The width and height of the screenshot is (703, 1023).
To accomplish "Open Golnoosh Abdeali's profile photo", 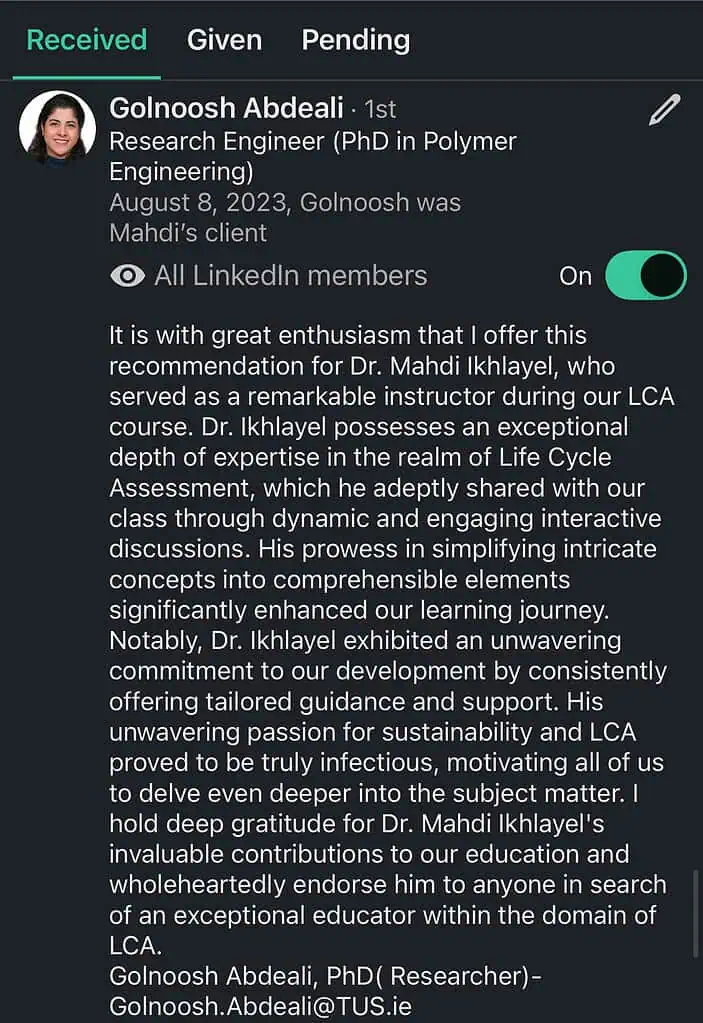I will tap(58, 127).
